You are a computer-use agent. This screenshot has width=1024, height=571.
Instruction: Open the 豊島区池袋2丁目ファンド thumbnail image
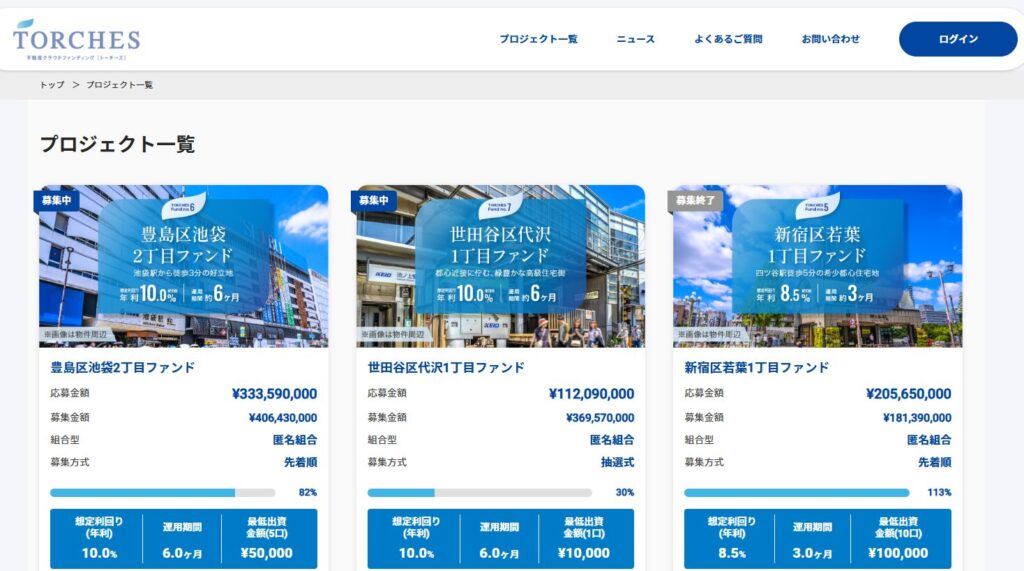coord(183,267)
